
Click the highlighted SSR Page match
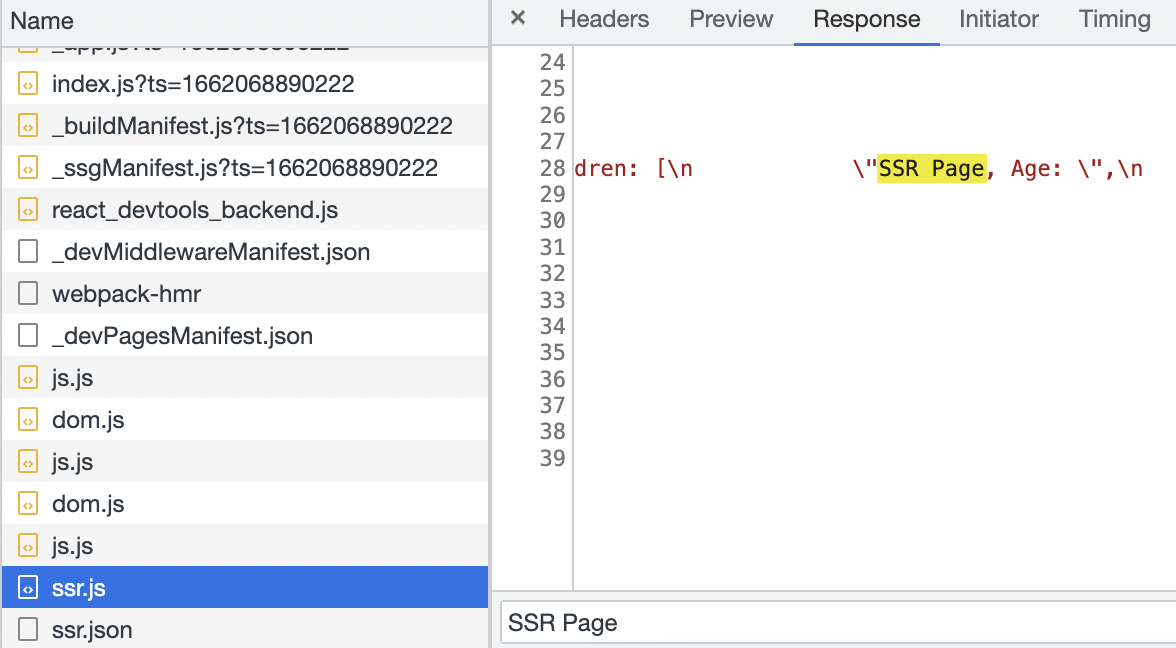(x=931, y=168)
